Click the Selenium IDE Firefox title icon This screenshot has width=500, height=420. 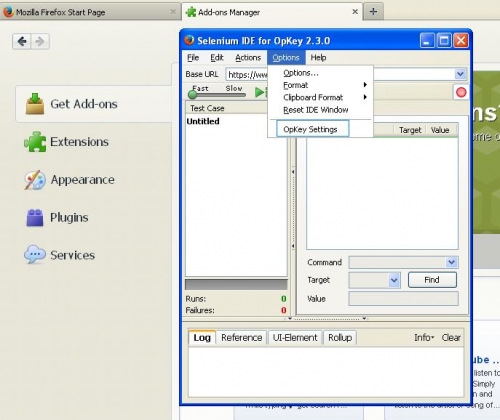pos(189,40)
